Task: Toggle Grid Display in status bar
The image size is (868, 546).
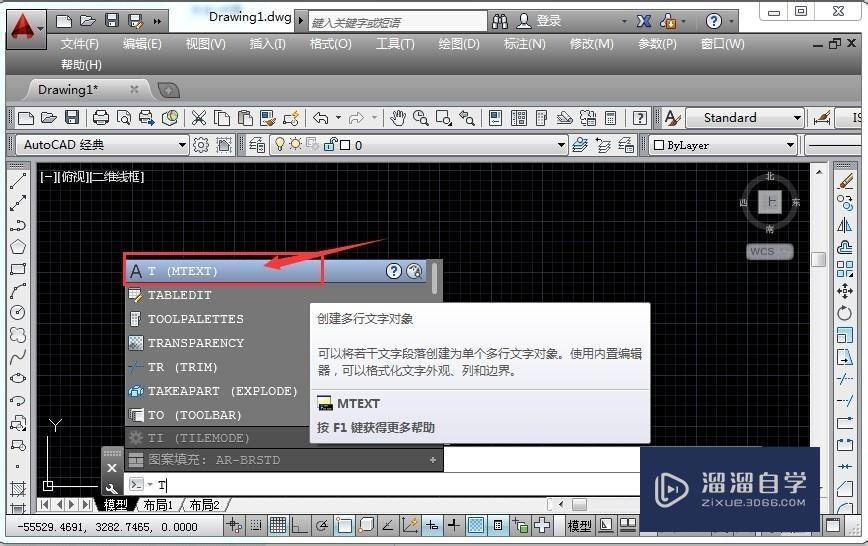Action: coord(278,525)
